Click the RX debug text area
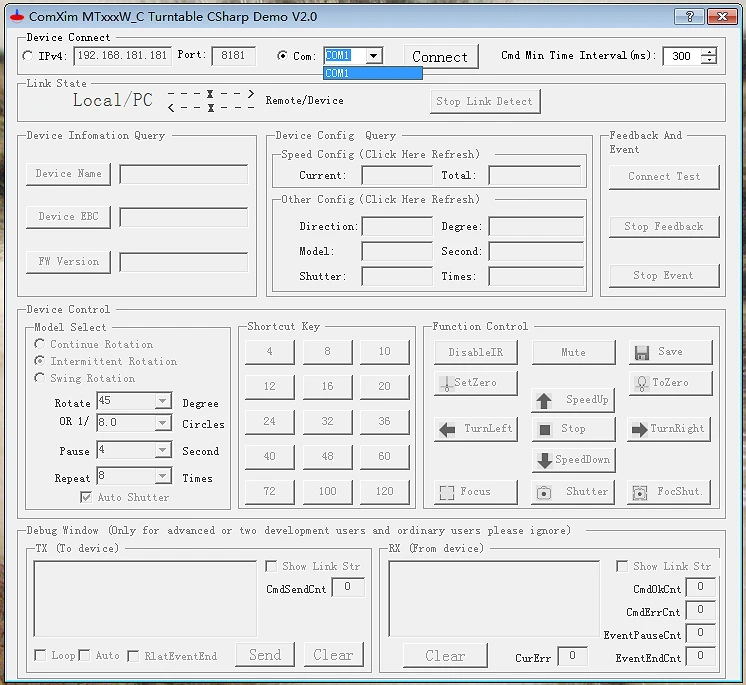The width and height of the screenshot is (746, 685). 494,599
